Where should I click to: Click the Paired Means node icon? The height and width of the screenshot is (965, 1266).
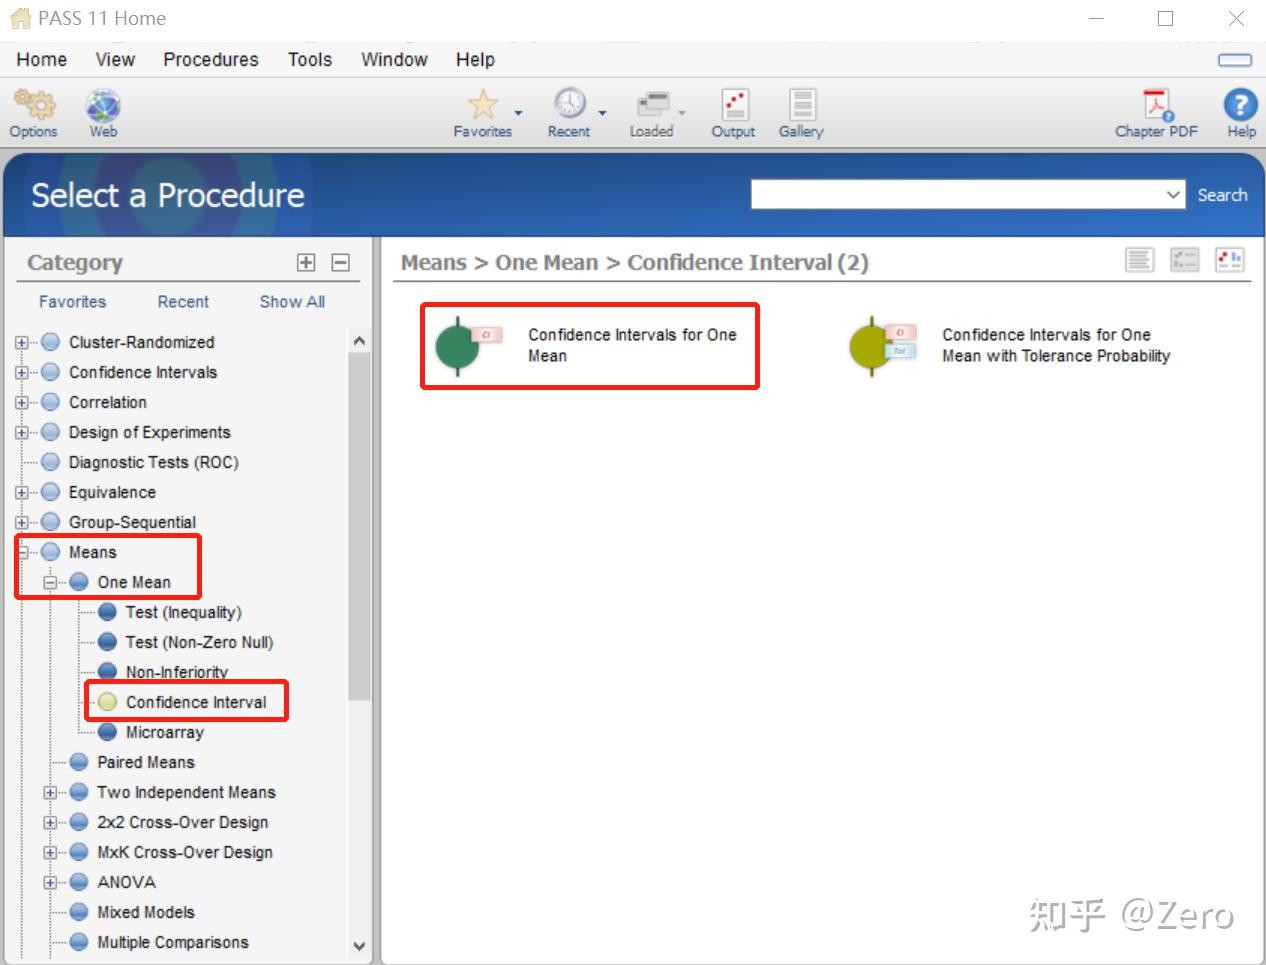pyautogui.click(x=79, y=762)
